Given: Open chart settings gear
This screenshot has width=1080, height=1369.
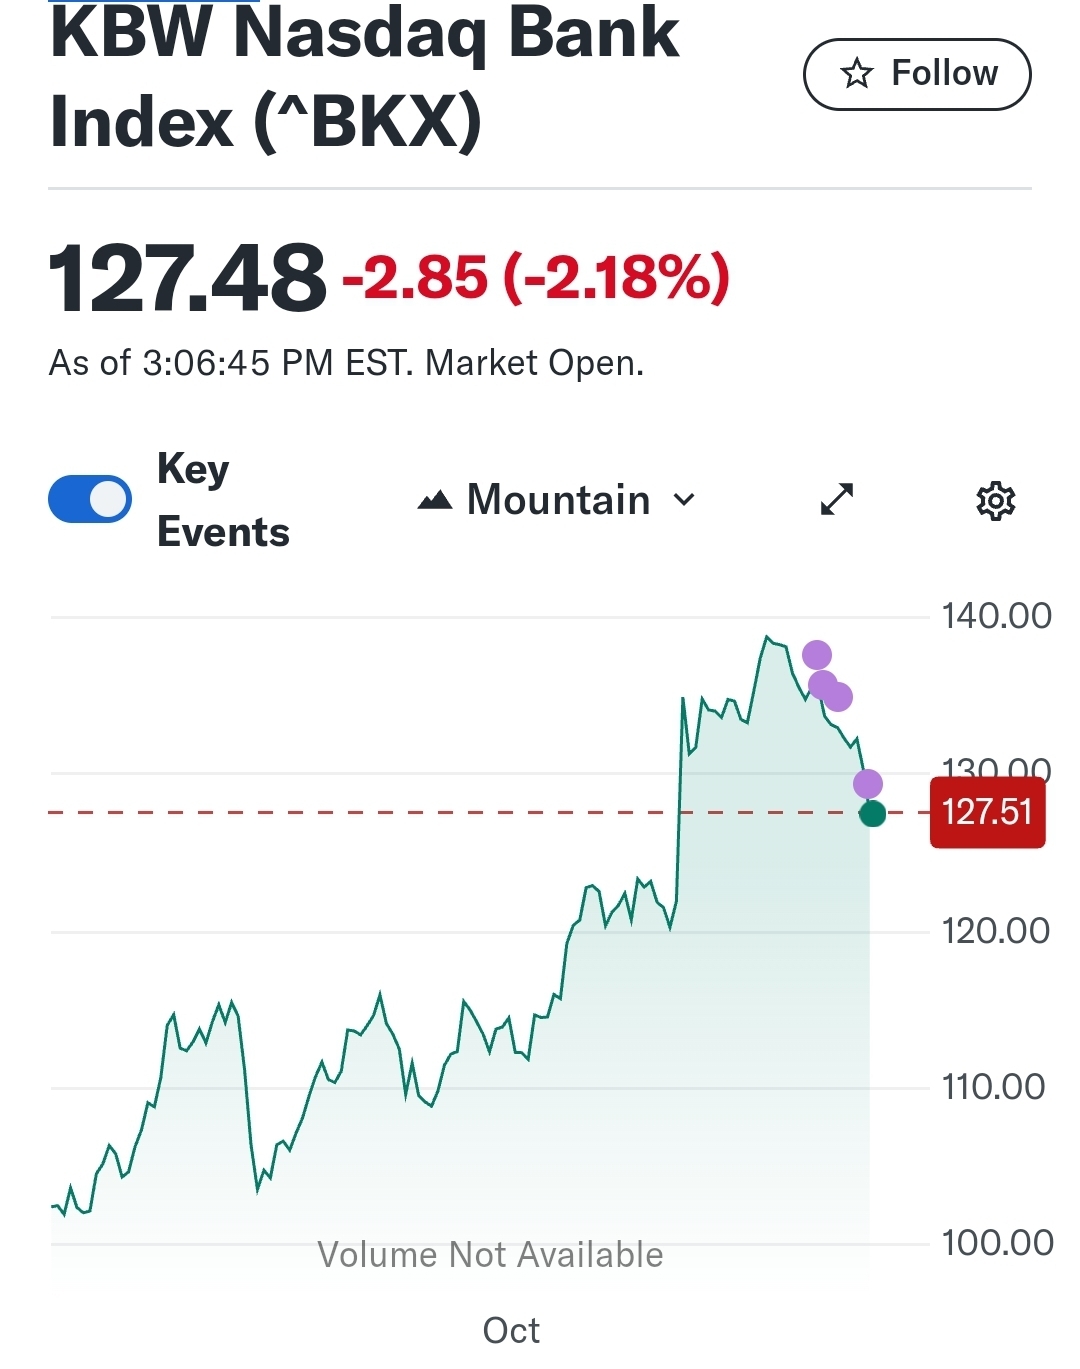Looking at the screenshot, I should click(x=995, y=500).
